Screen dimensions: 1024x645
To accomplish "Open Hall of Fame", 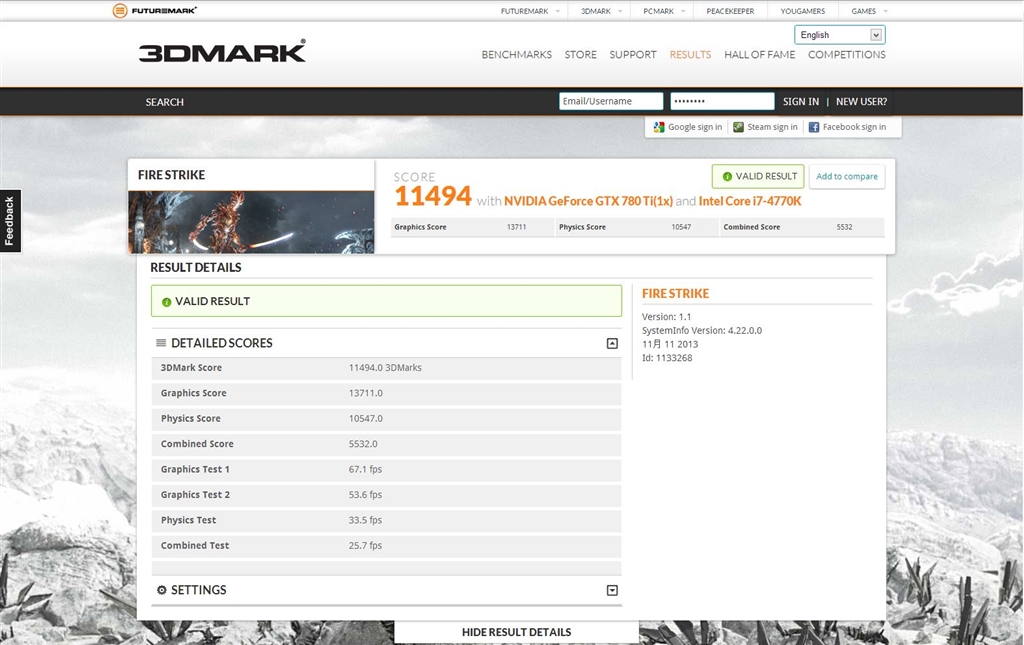I will (760, 55).
